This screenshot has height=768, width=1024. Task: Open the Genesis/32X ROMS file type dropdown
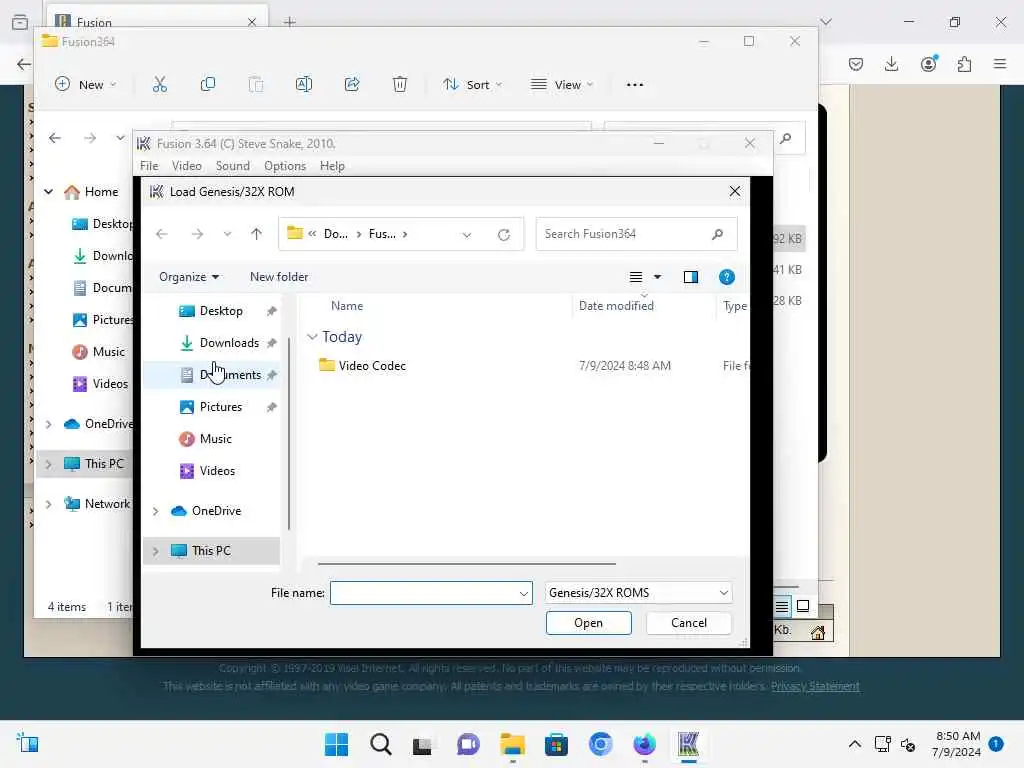638,593
